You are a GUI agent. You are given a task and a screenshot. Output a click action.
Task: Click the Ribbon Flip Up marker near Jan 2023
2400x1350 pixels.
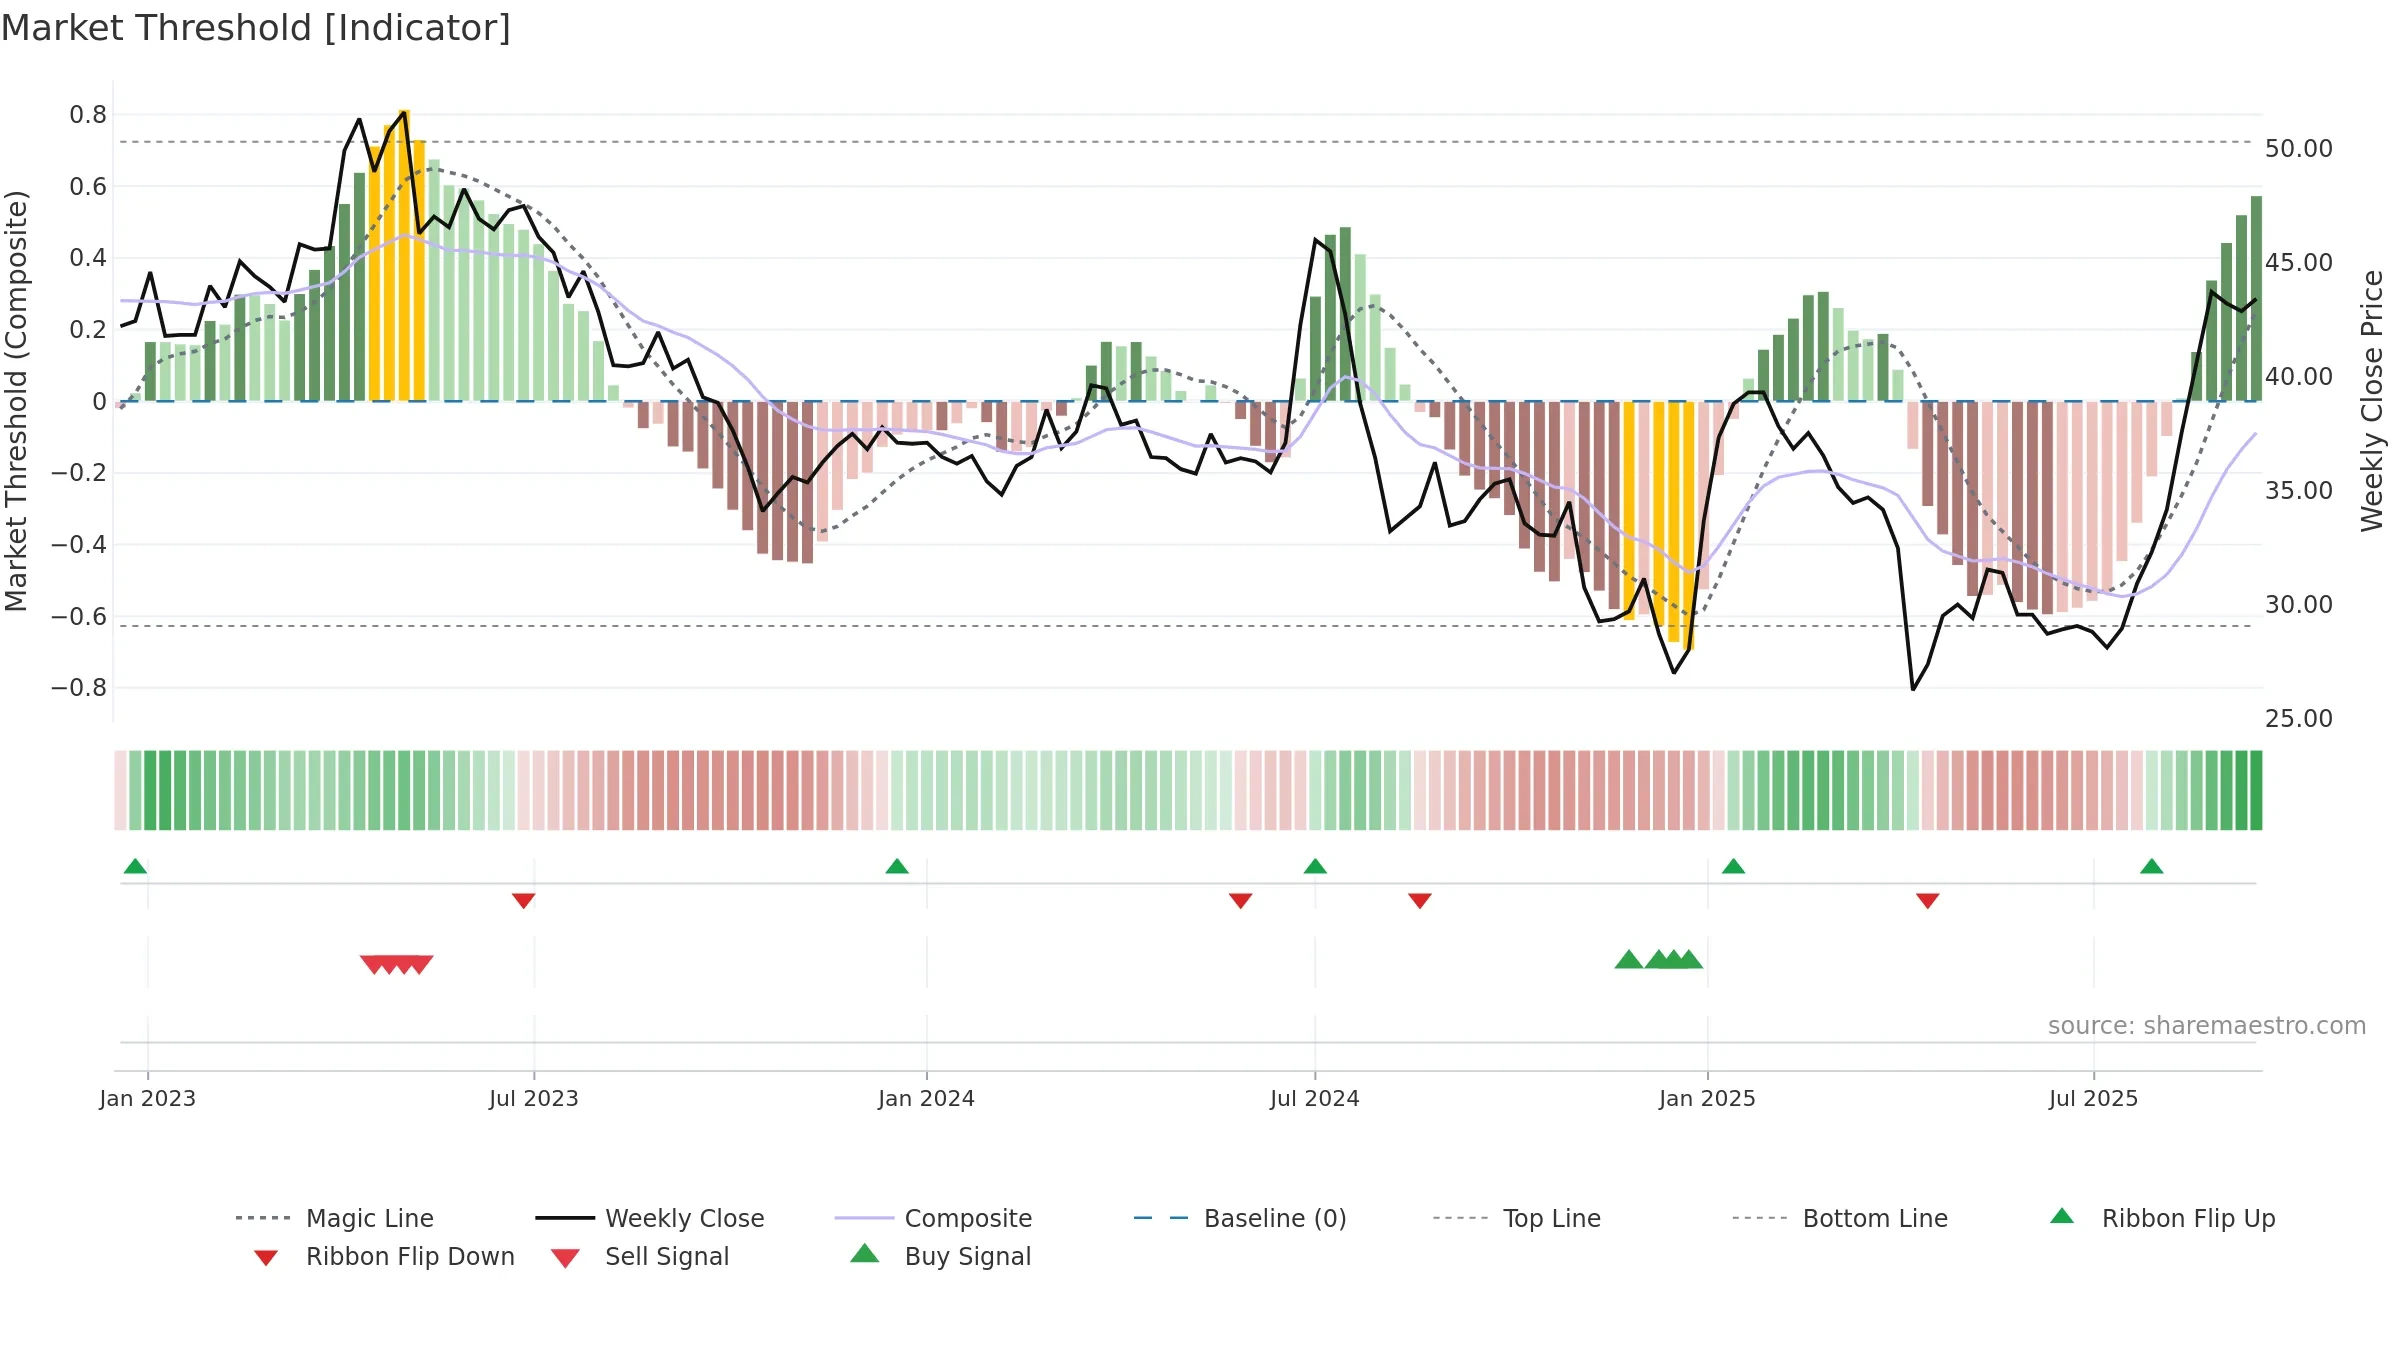(135, 866)
